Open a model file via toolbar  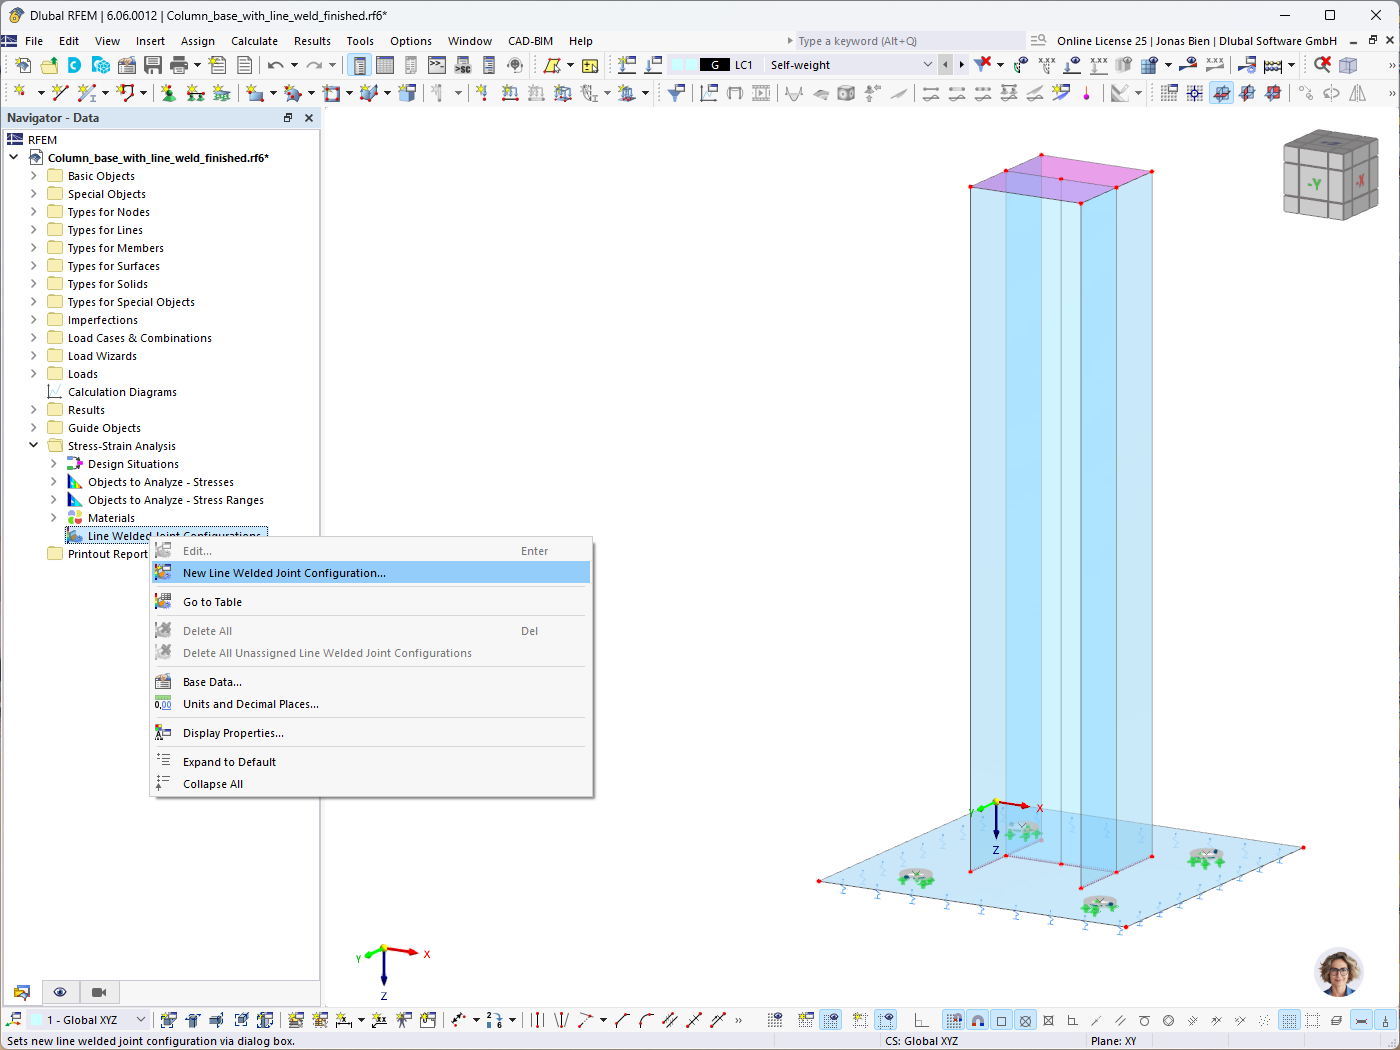48,65
